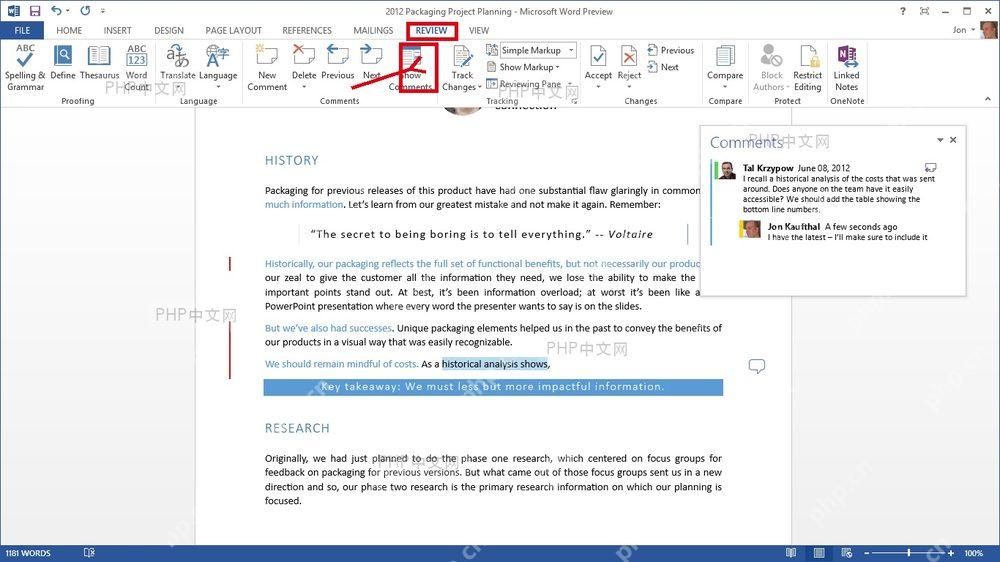Zoom out with the minus button

click(x=867, y=553)
